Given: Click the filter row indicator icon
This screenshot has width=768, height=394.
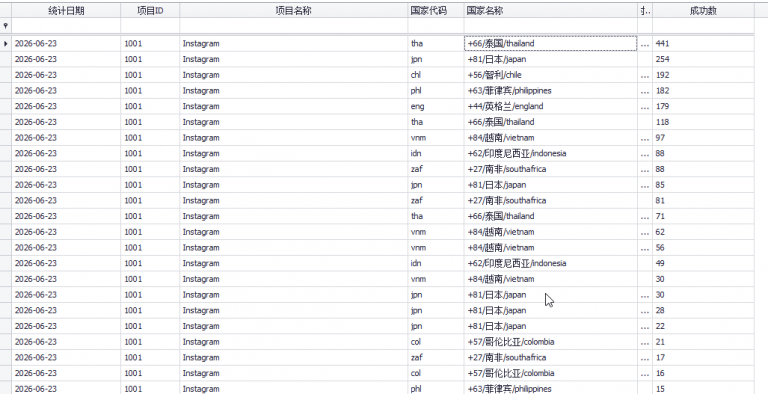Looking at the screenshot, I should (x=6, y=25).
